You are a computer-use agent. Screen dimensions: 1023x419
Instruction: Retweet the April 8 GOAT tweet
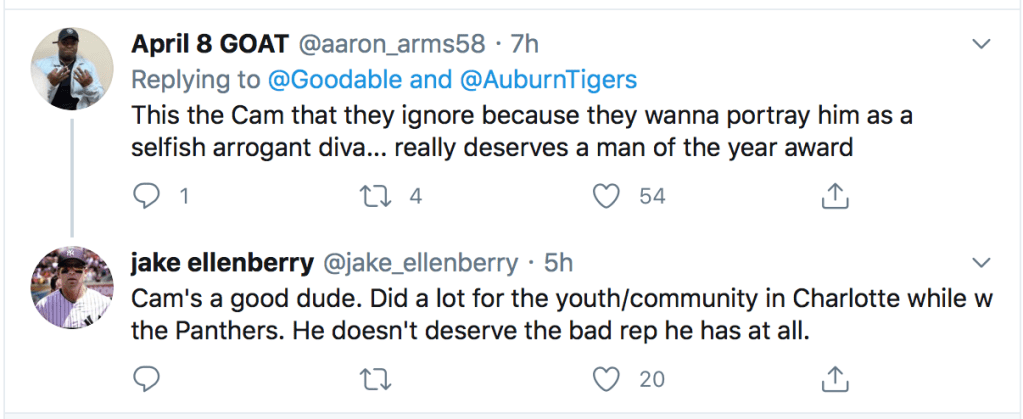376,196
